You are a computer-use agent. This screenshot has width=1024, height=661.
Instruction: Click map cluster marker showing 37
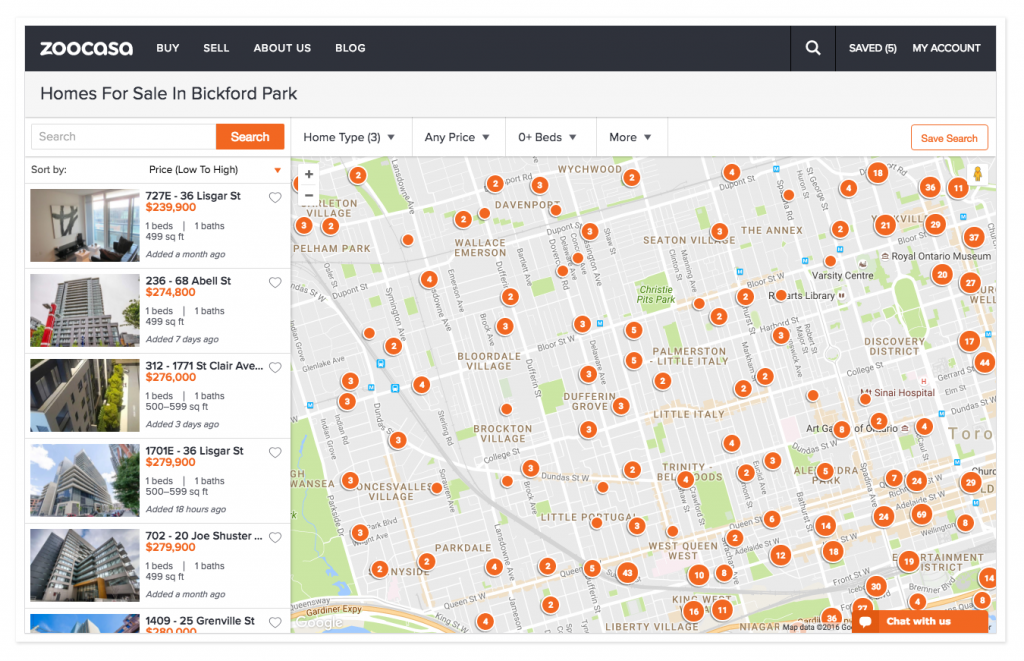point(974,237)
